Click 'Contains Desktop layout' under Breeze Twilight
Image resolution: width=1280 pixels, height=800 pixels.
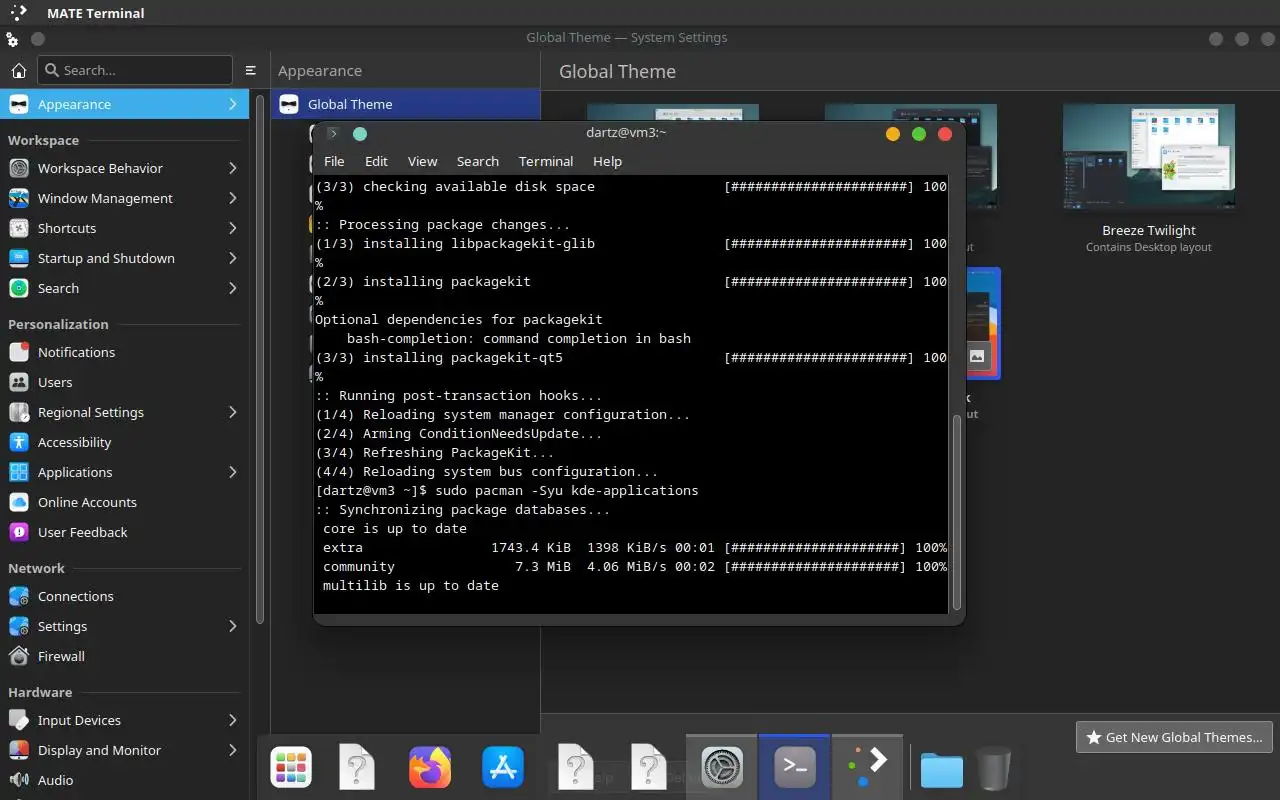(1149, 247)
